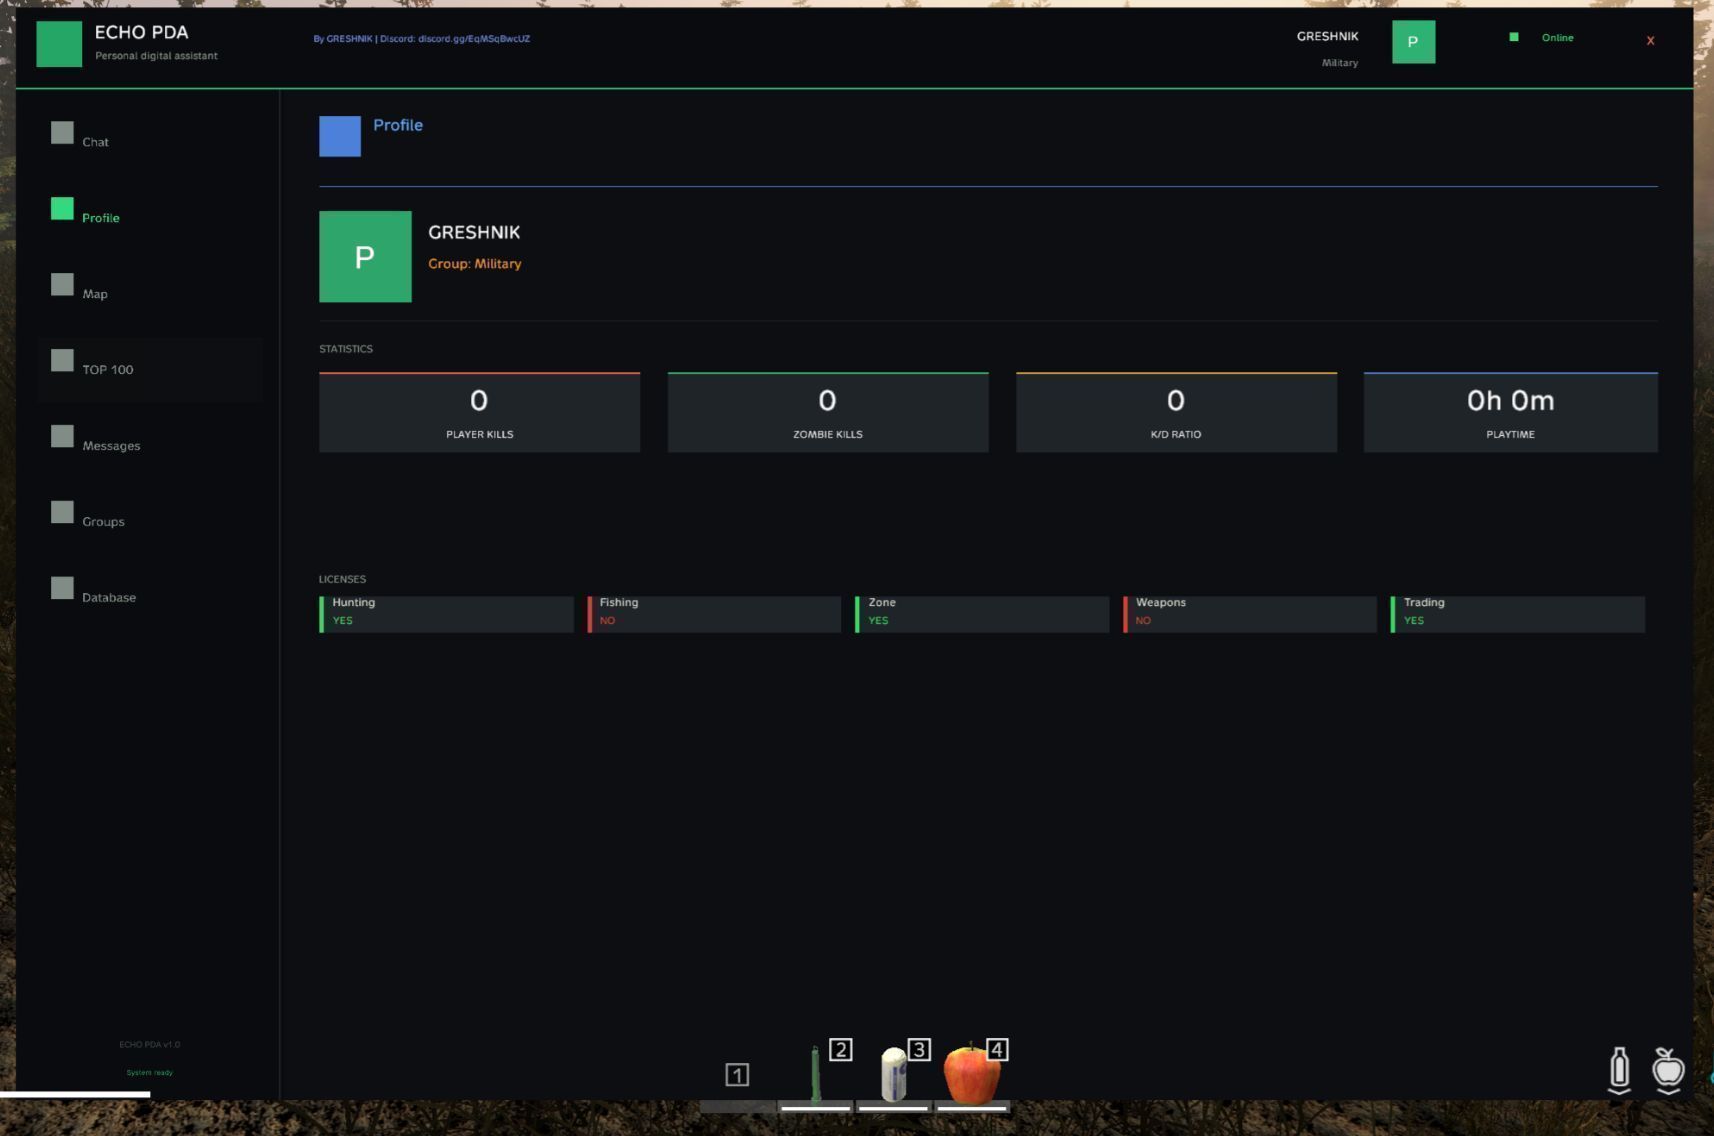Click the Fishing license entry
Viewport: 1714px width, 1136px height.
click(714, 614)
